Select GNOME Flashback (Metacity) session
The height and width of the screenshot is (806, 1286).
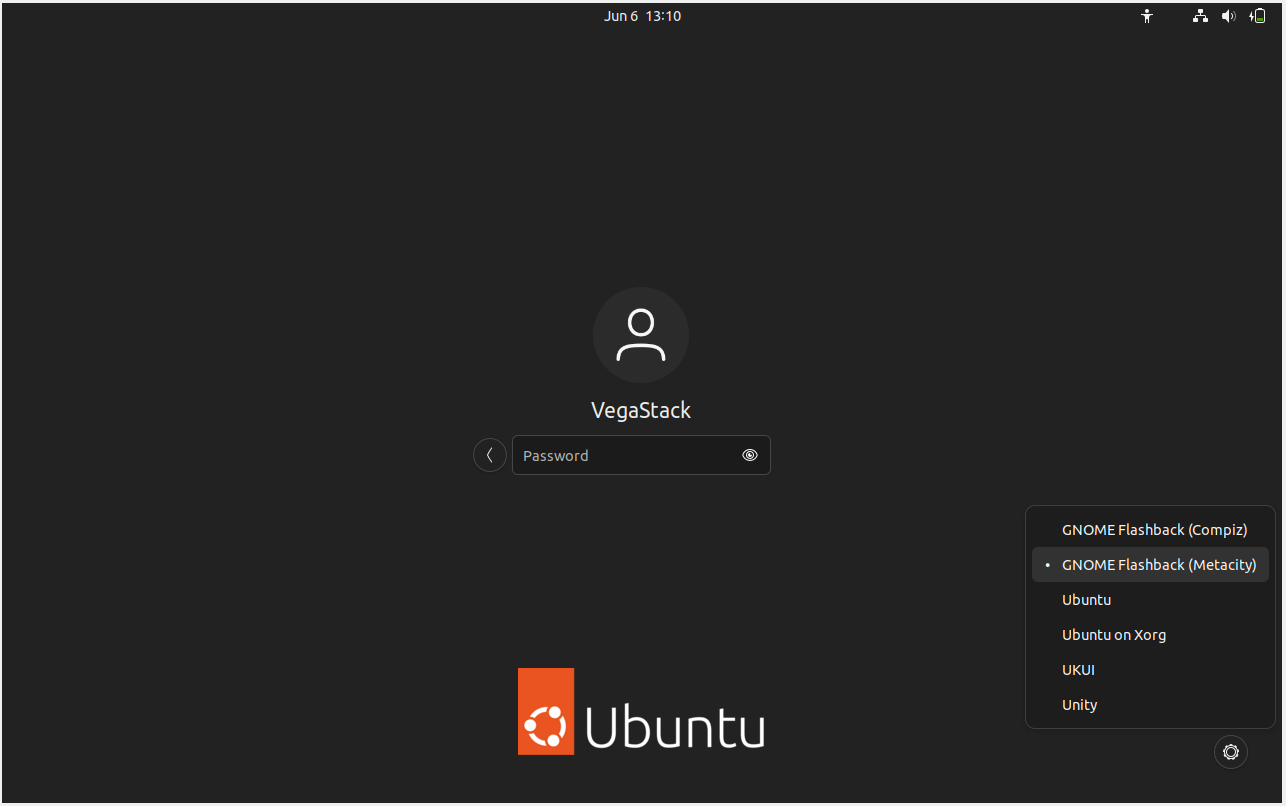1150,565
